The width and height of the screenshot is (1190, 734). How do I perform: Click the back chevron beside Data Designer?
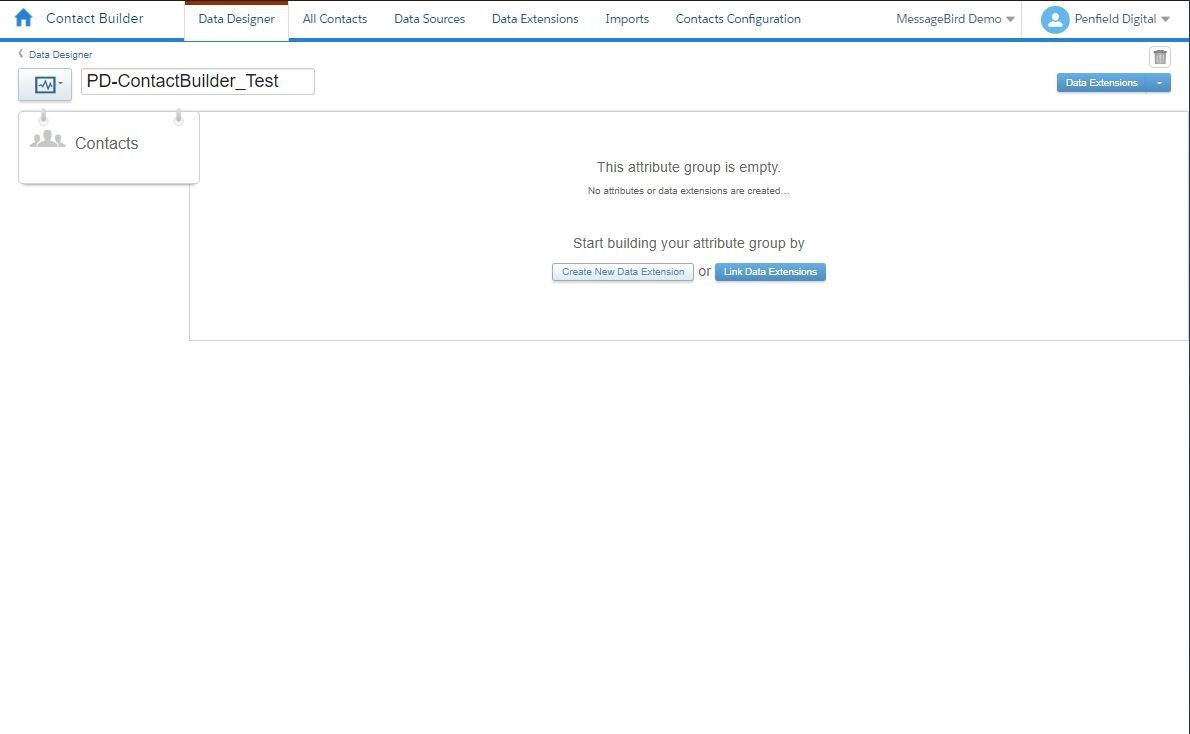[21, 54]
